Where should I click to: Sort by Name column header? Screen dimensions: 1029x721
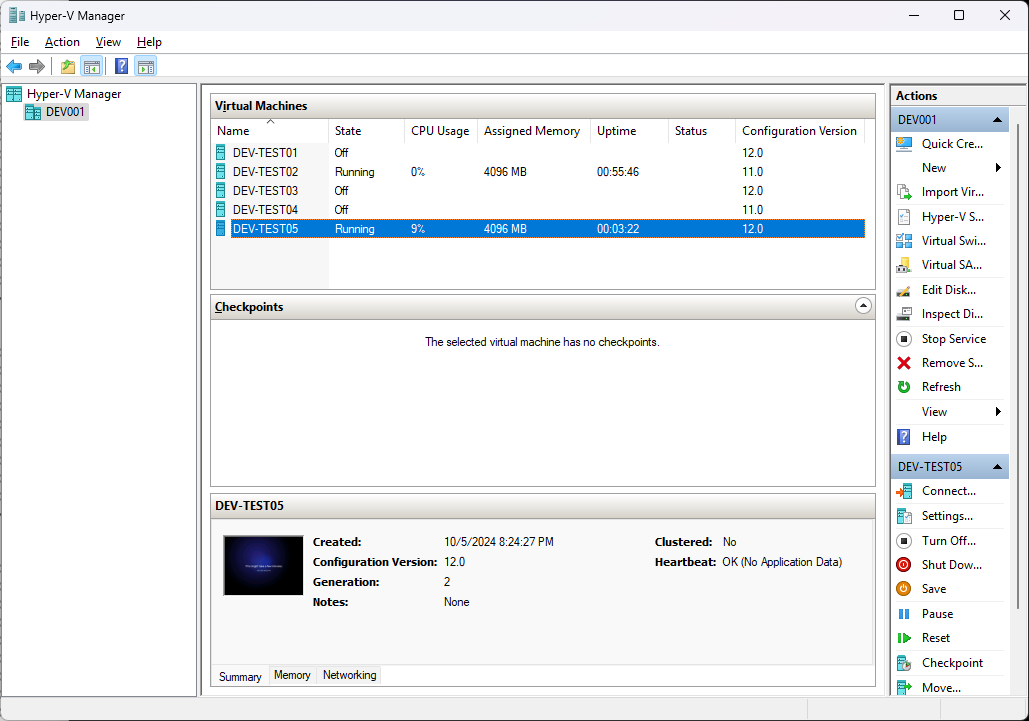click(270, 131)
